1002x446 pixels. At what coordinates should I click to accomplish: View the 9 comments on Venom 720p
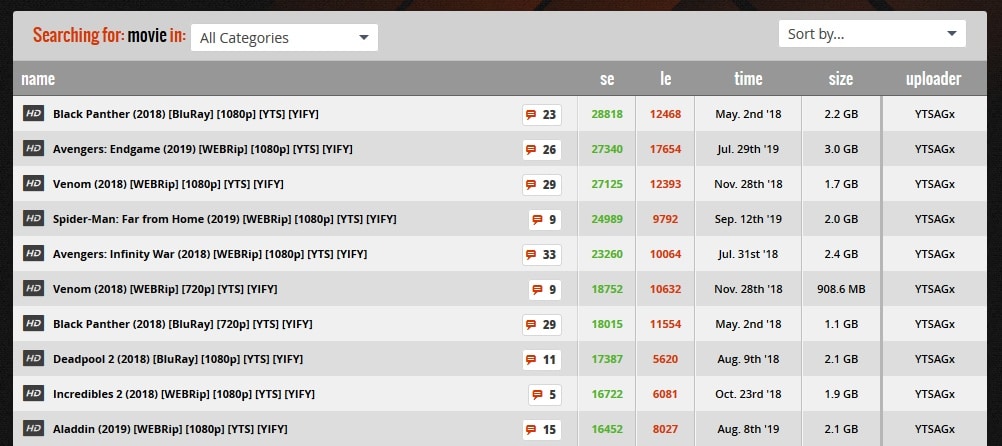click(x=544, y=290)
